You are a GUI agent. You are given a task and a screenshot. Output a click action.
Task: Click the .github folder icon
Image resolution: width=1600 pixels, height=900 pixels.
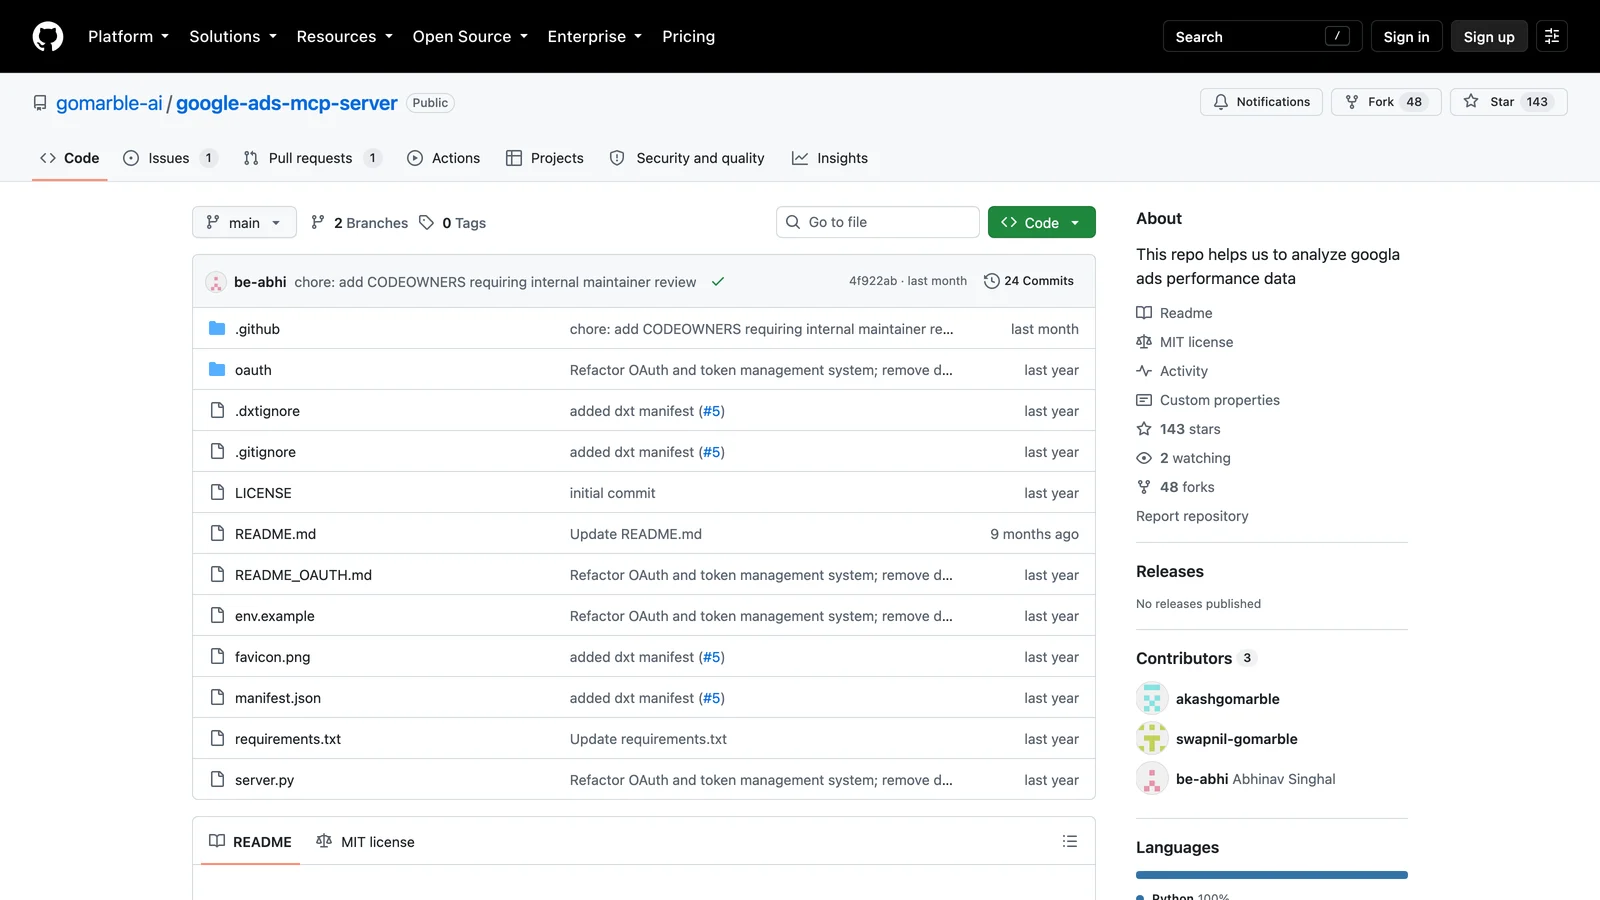[217, 328]
